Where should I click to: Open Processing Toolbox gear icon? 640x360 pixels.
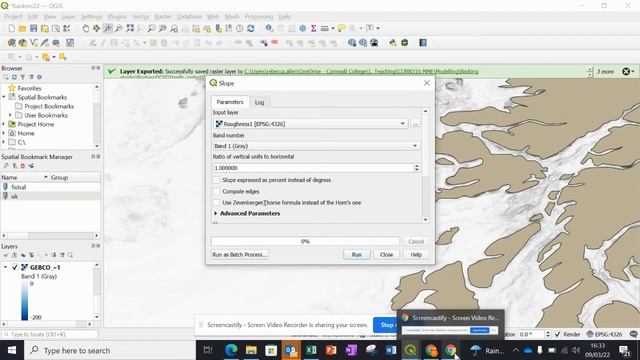coord(302,28)
